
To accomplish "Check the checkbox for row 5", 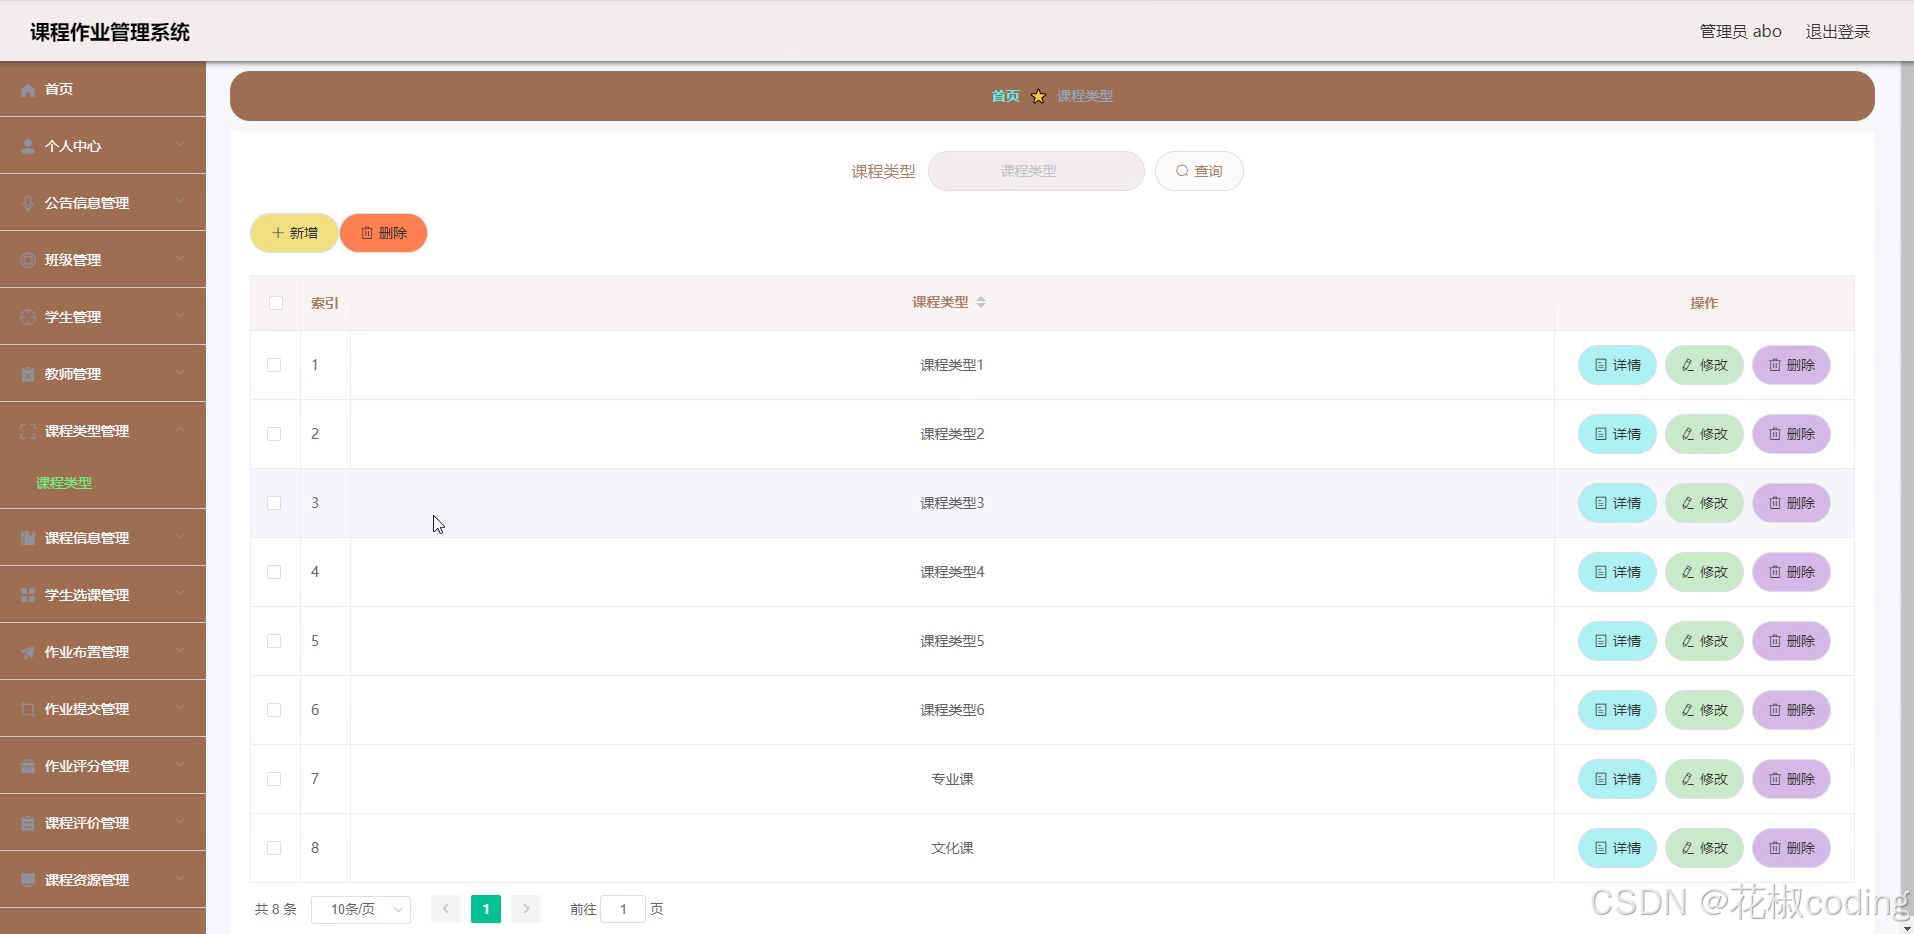I will click(x=274, y=641).
